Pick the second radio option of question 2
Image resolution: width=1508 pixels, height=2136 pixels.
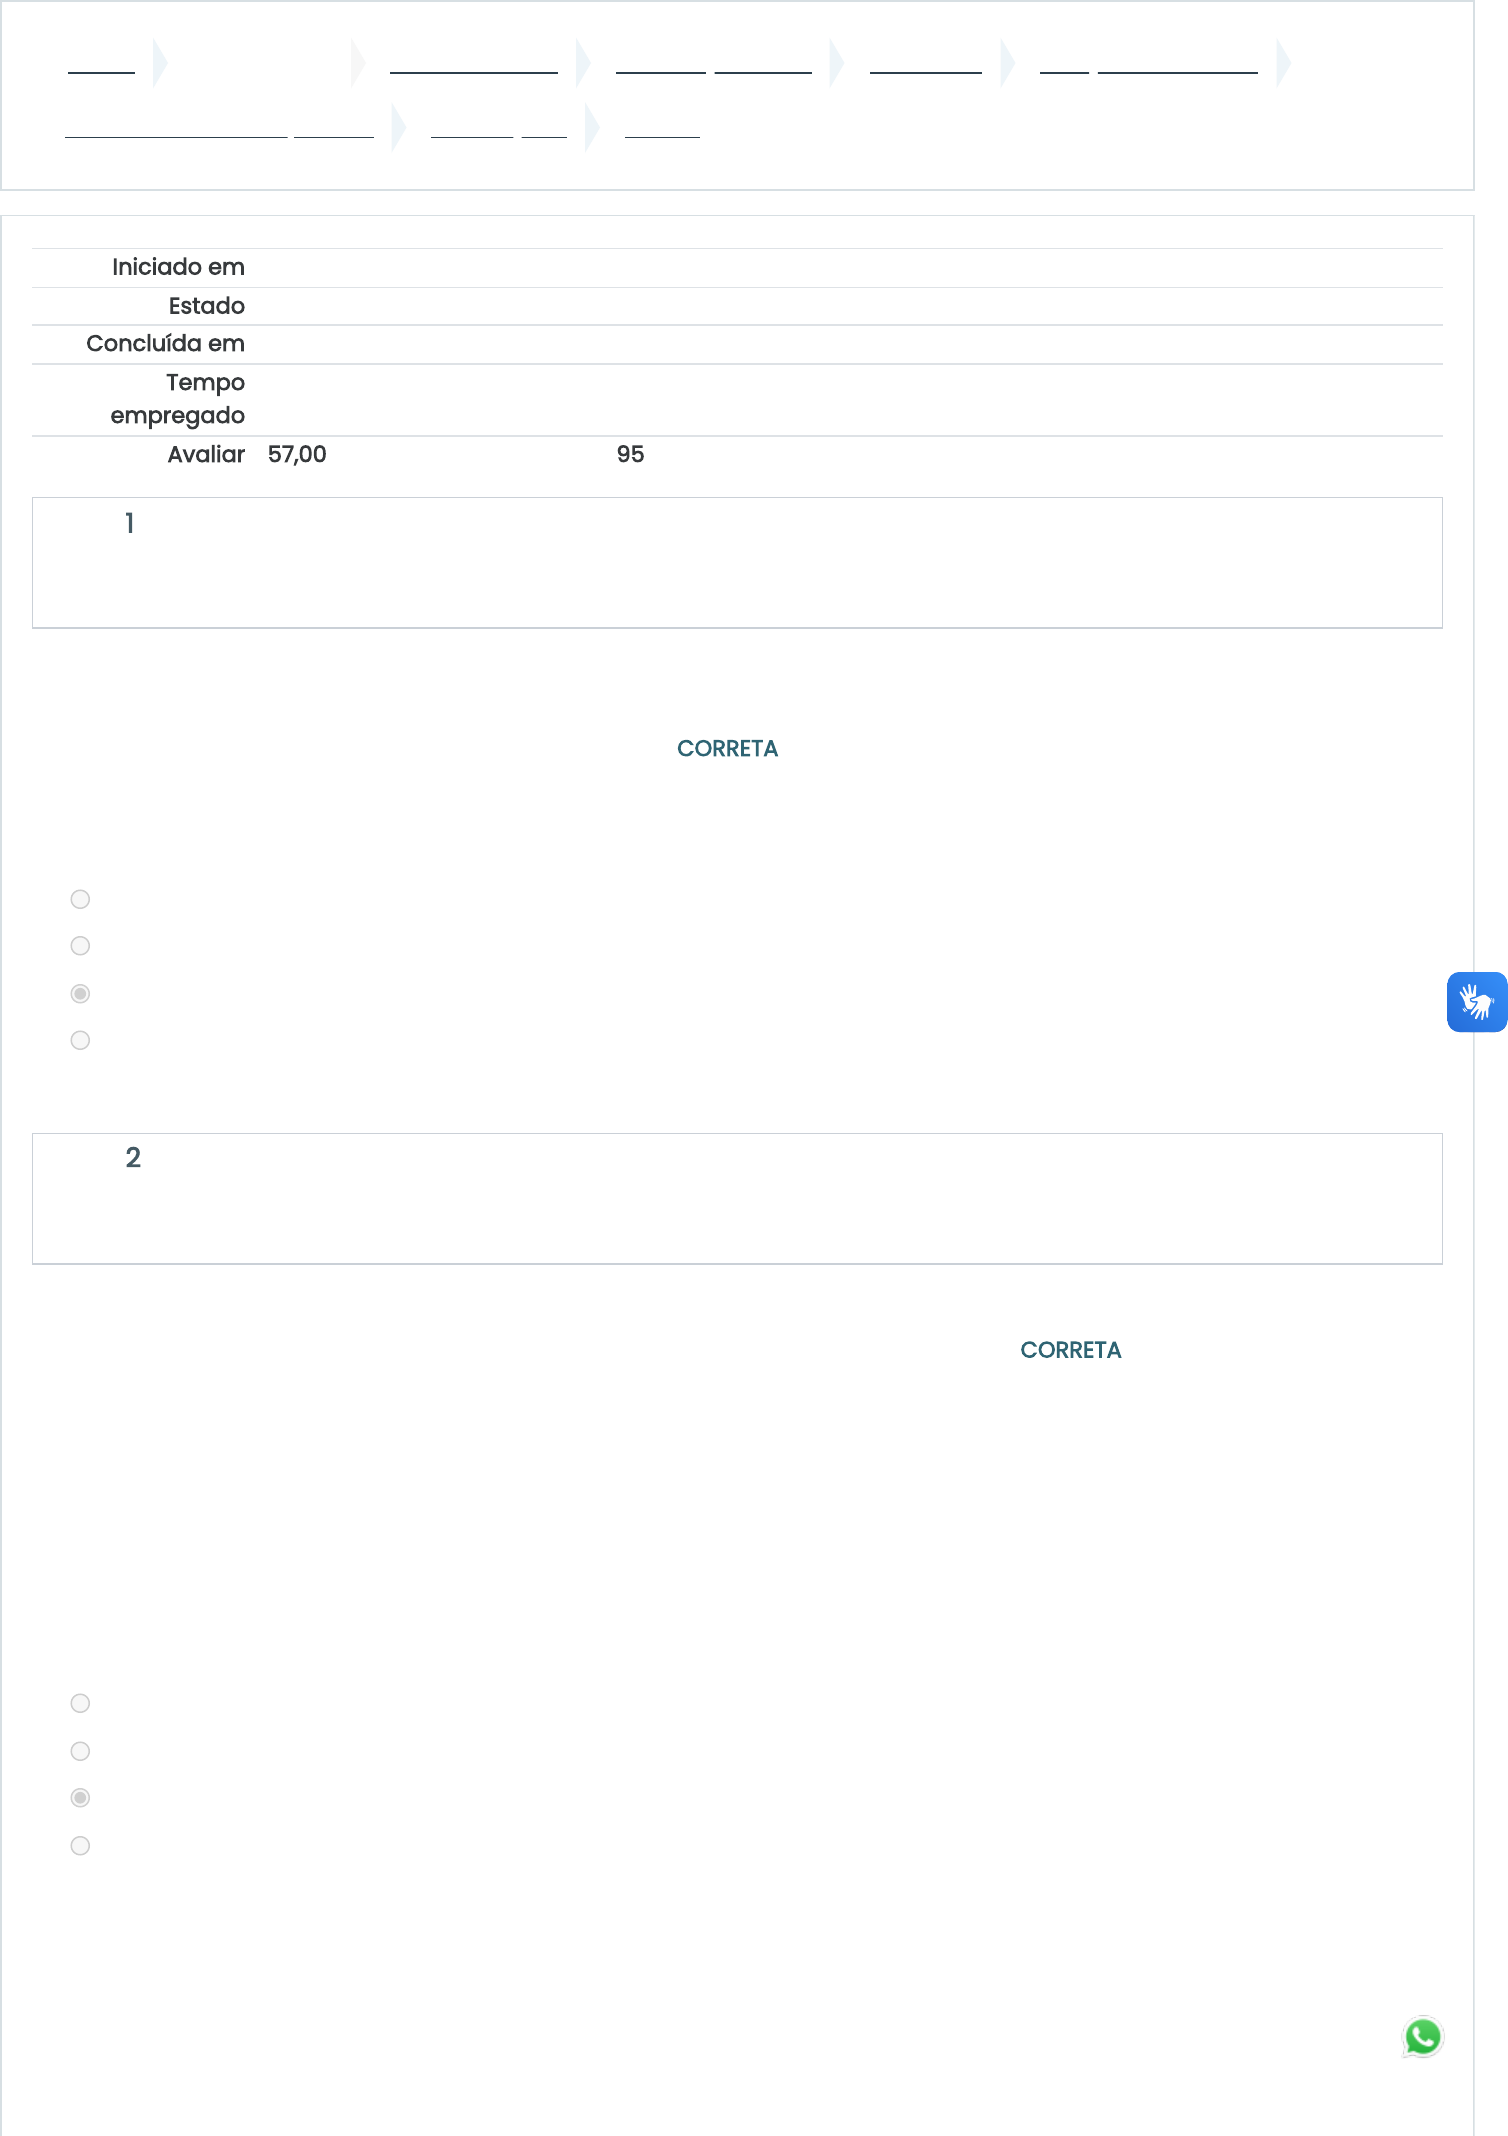[81, 1751]
